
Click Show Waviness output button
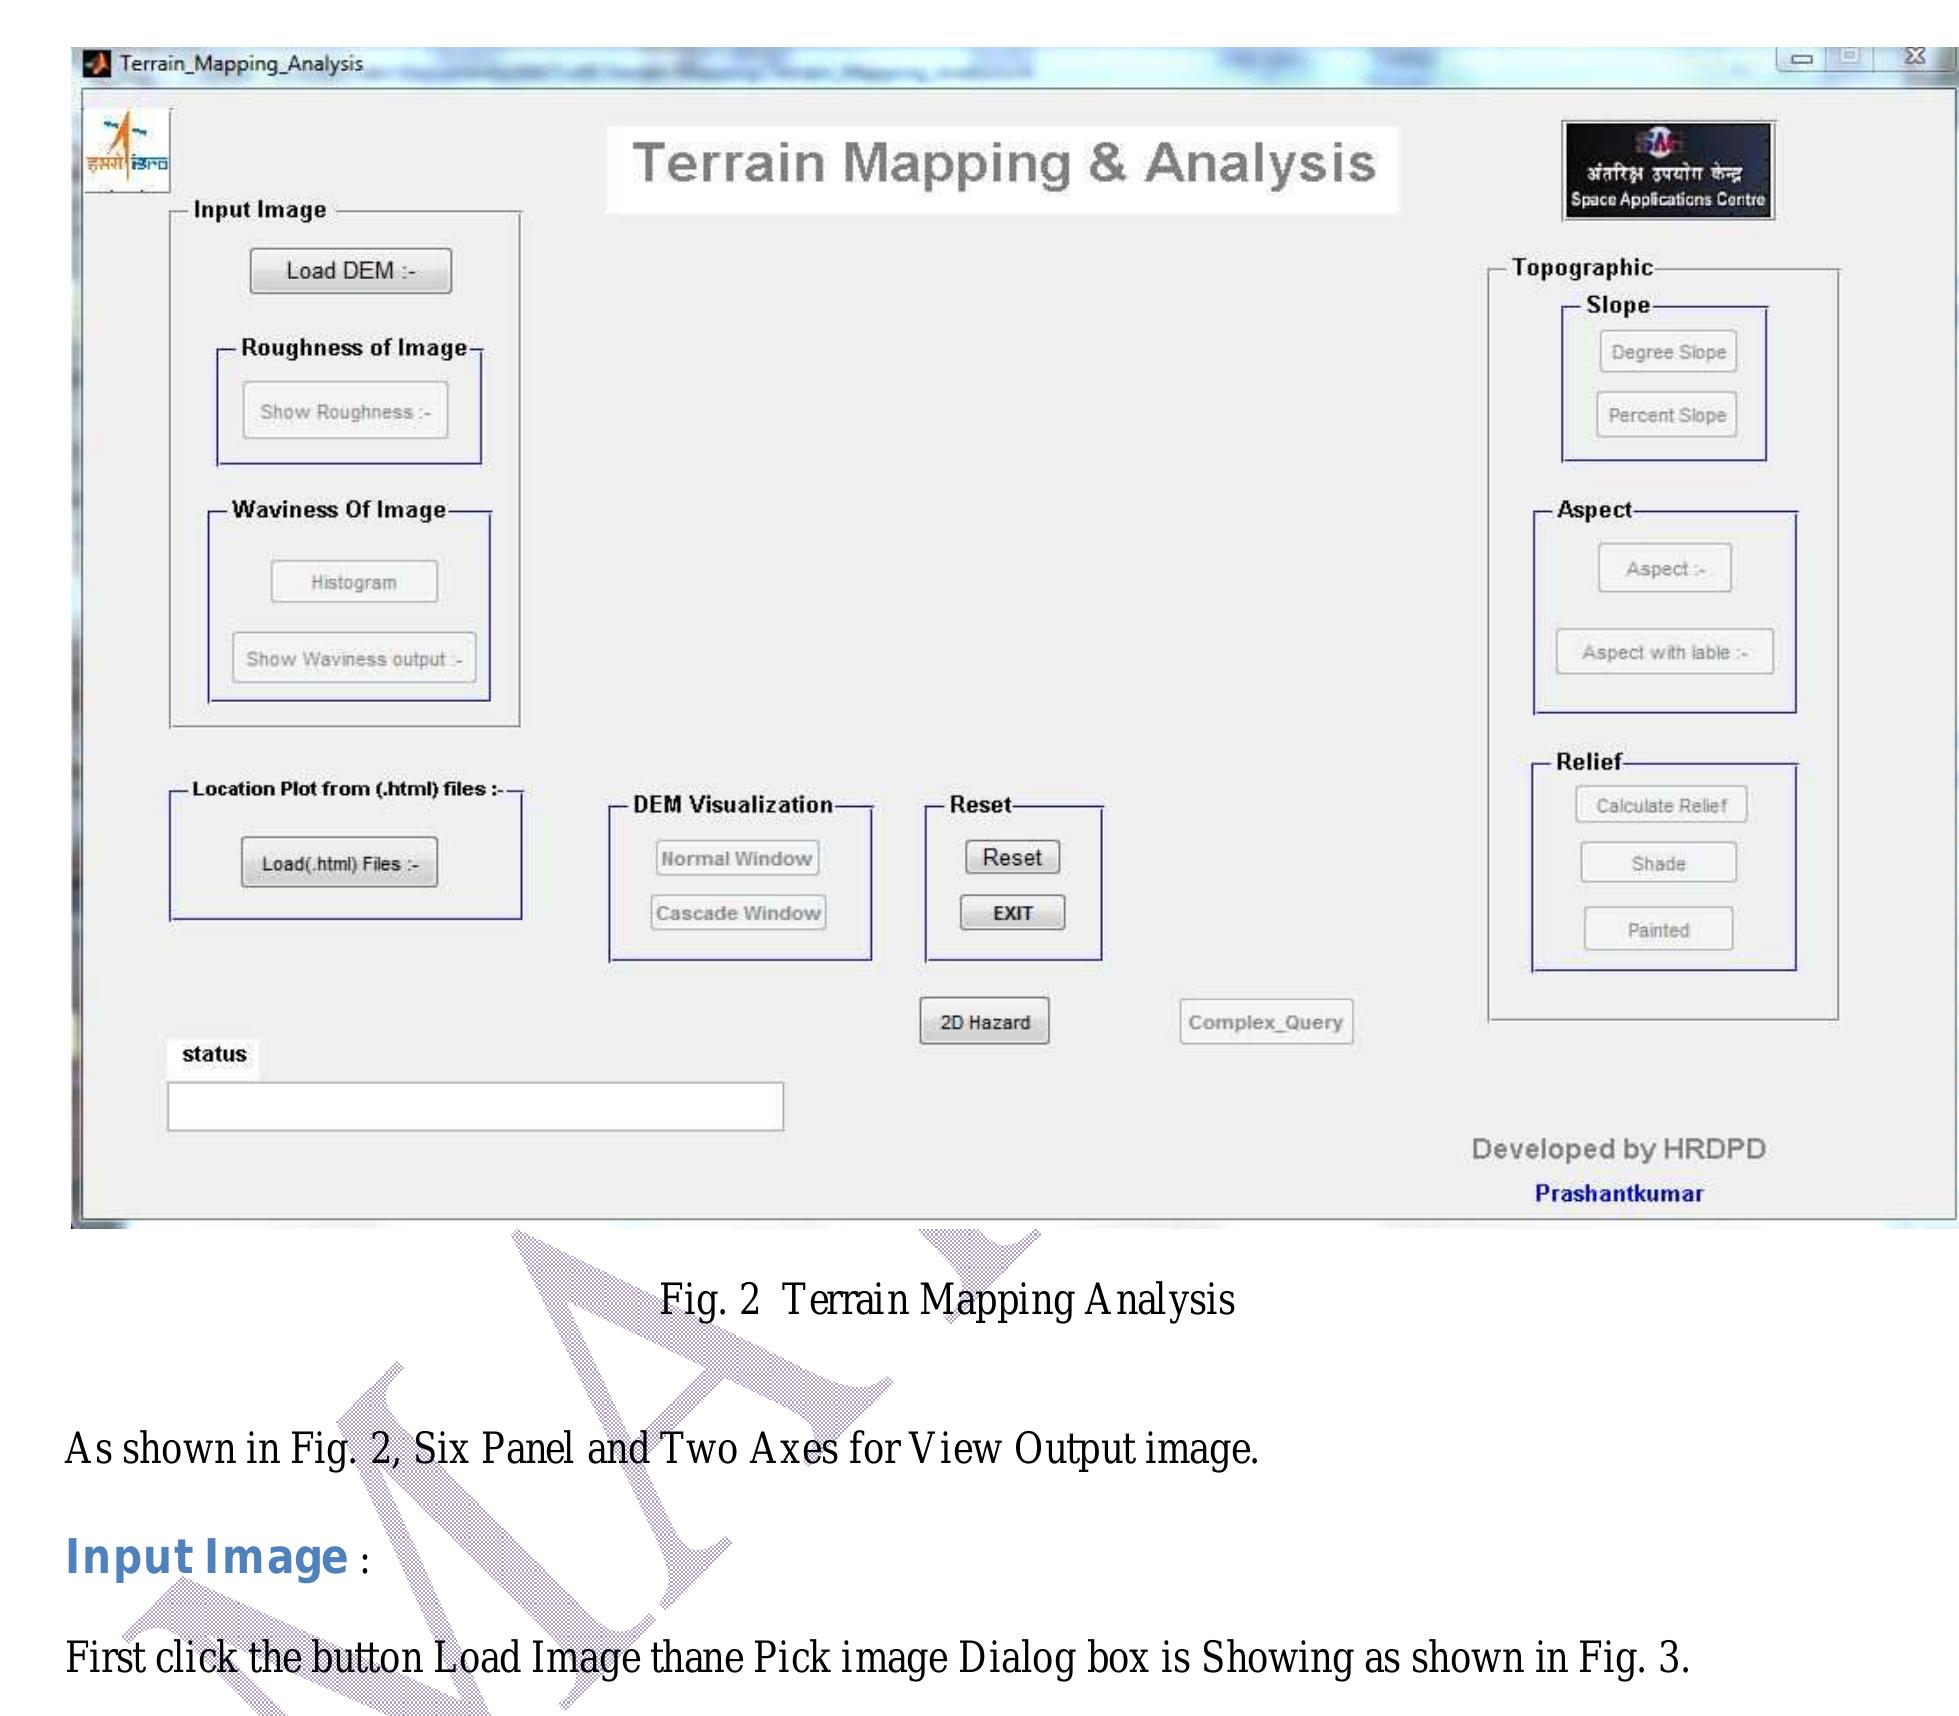tap(354, 658)
